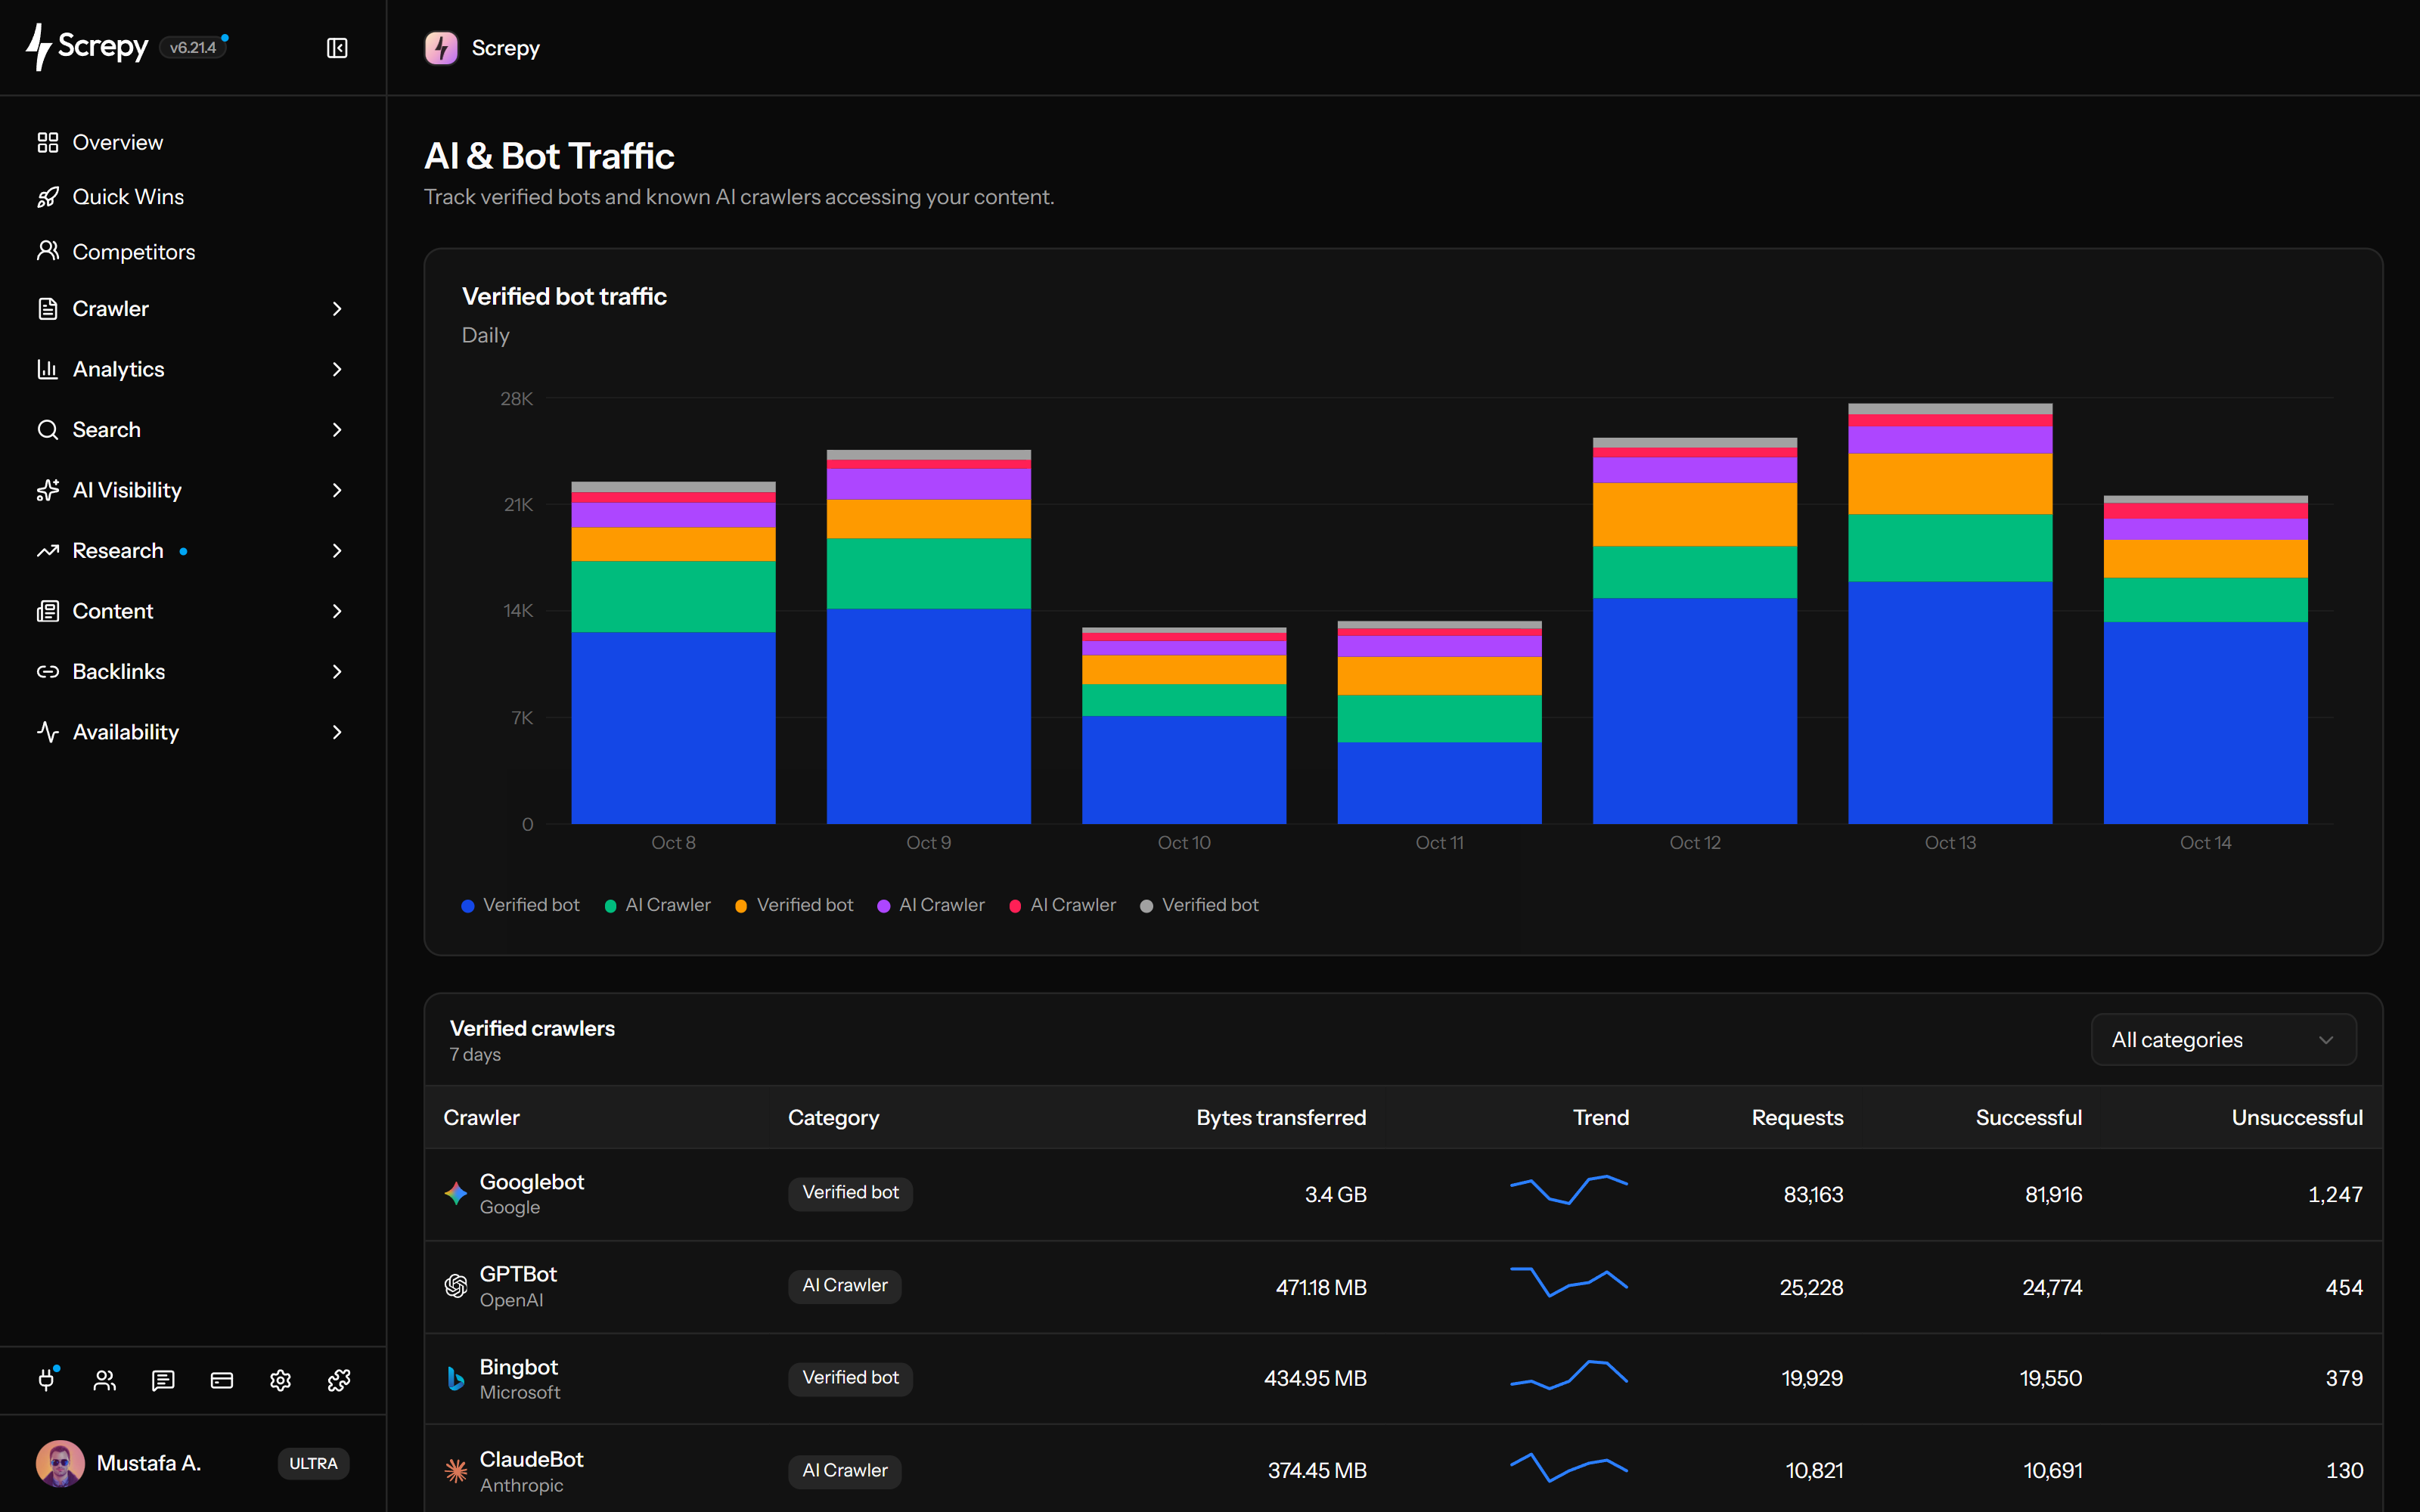Expand the Search menu chevron
This screenshot has height=1512, width=2420.
click(337, 430)
